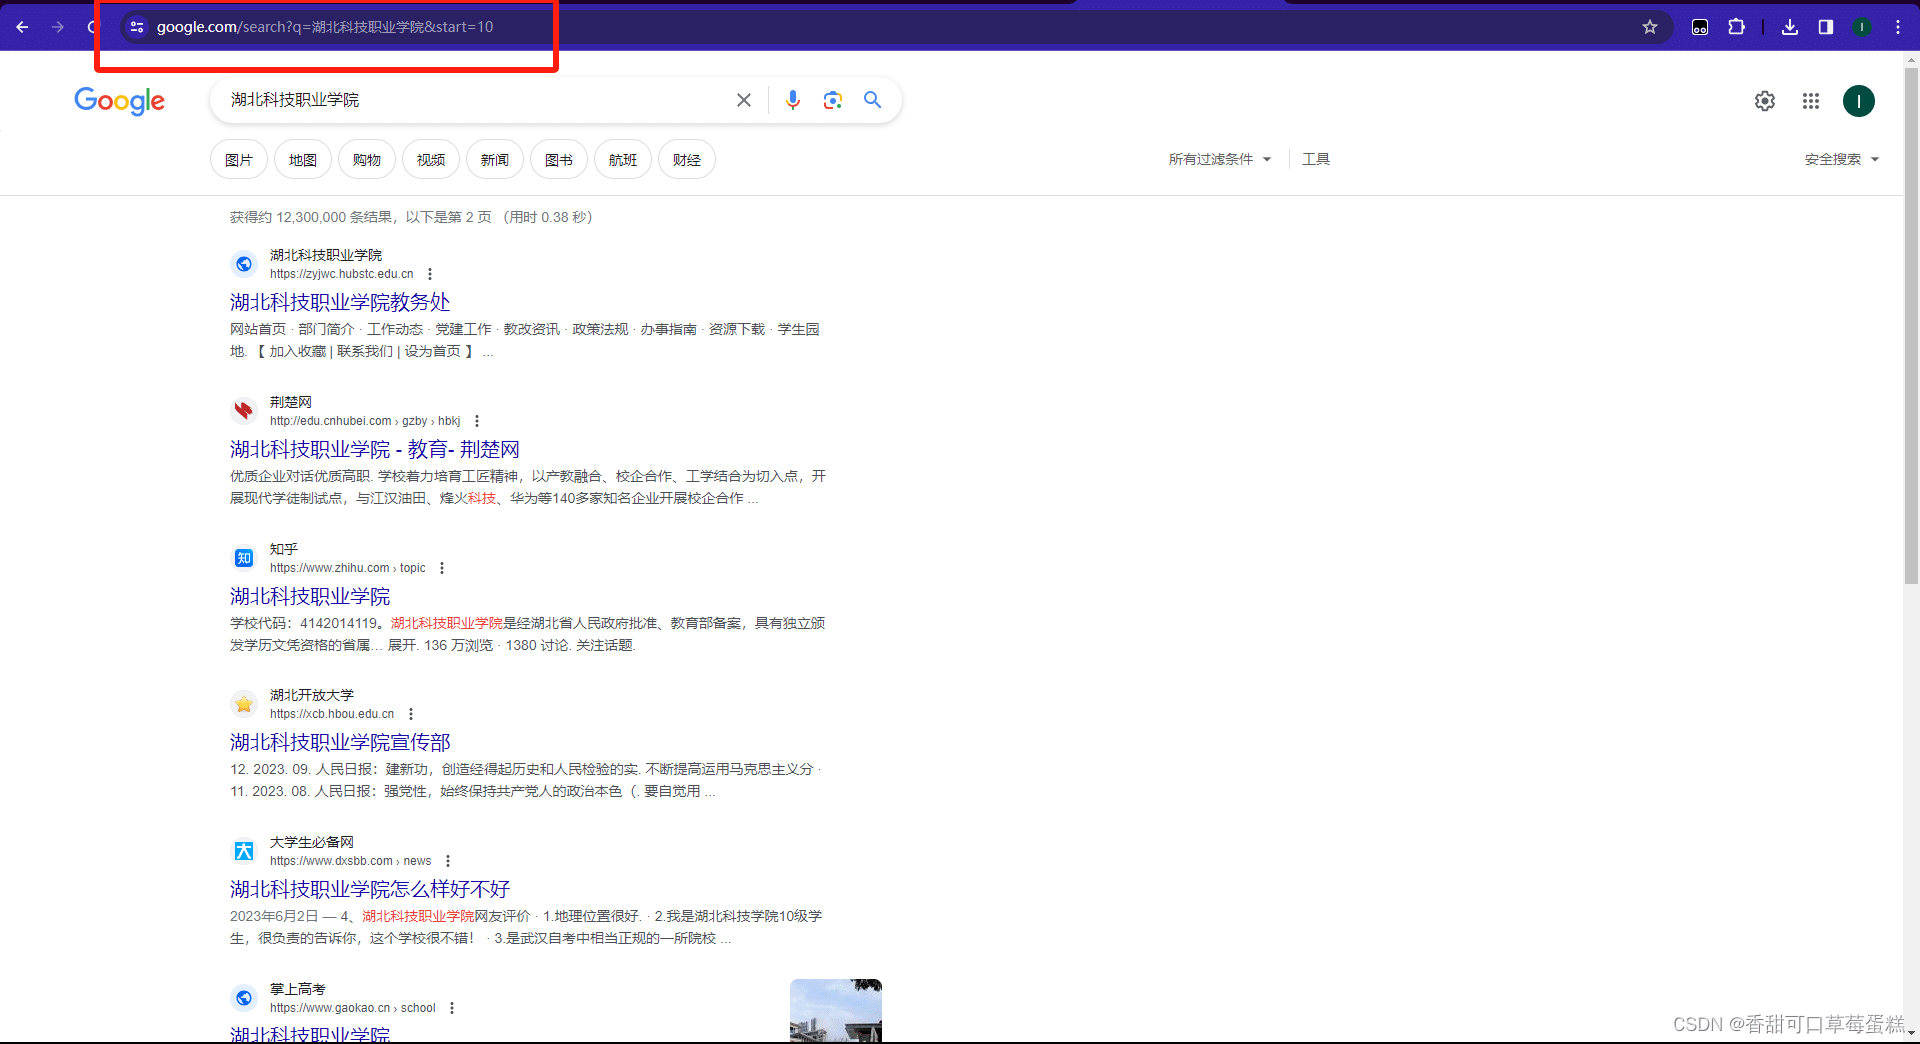Open more options for zhihu.com result
This screenshot has width=1920, height=1044.
point(442,568)
